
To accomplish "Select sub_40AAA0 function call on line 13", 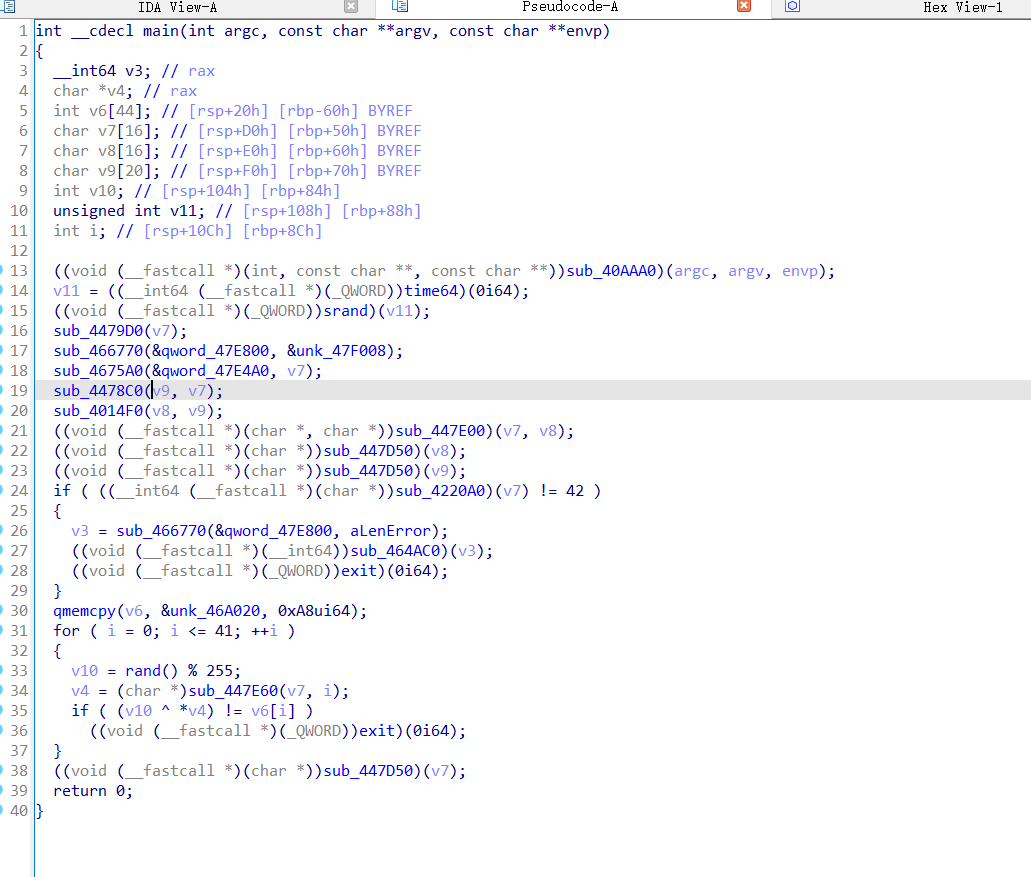I will pos(611,271).
